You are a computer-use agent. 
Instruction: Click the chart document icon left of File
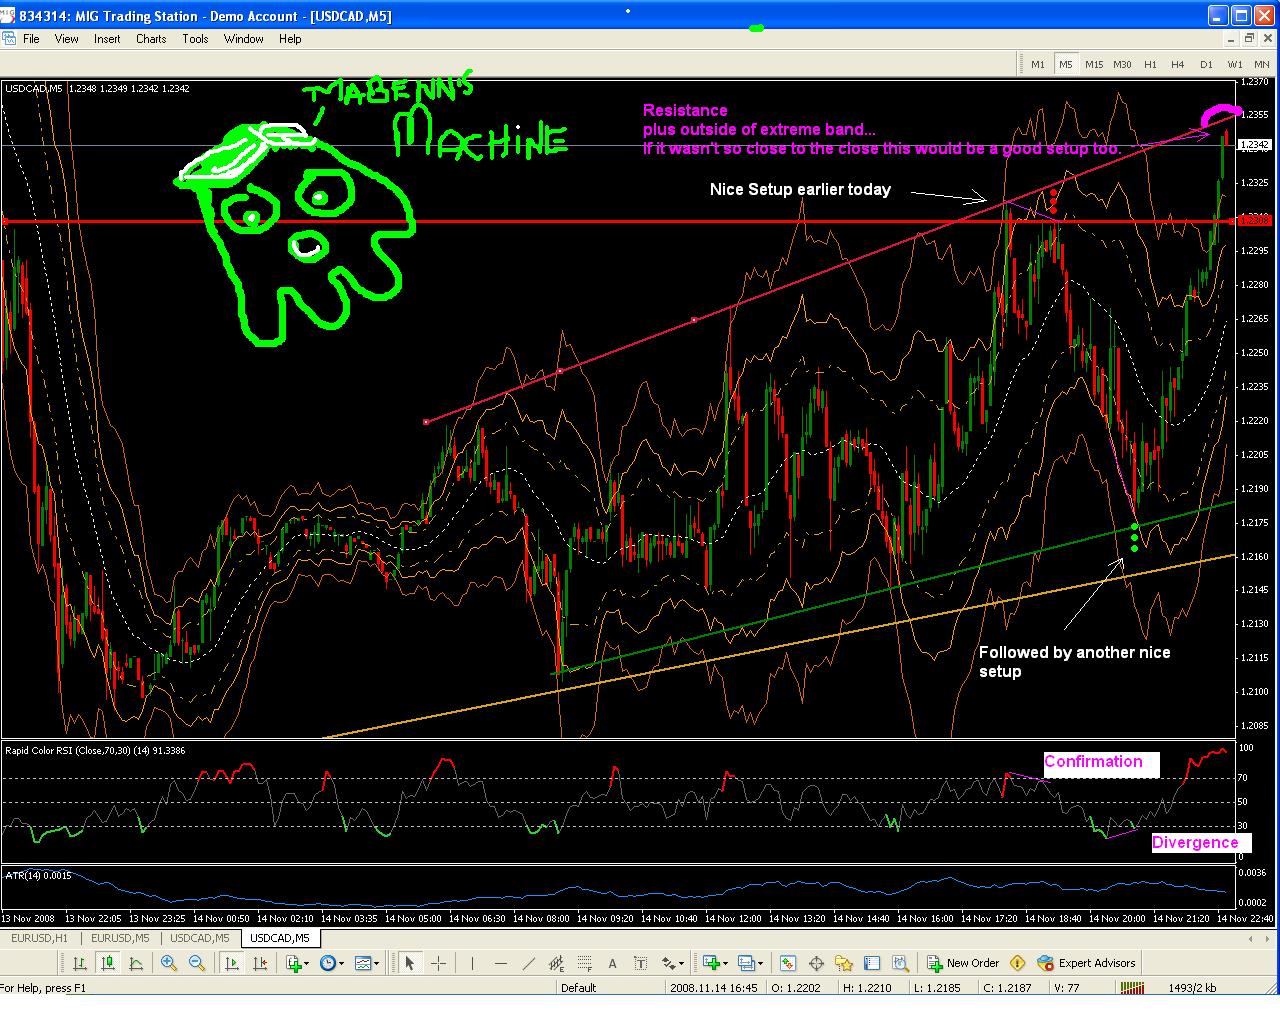[x=9, y=39]
